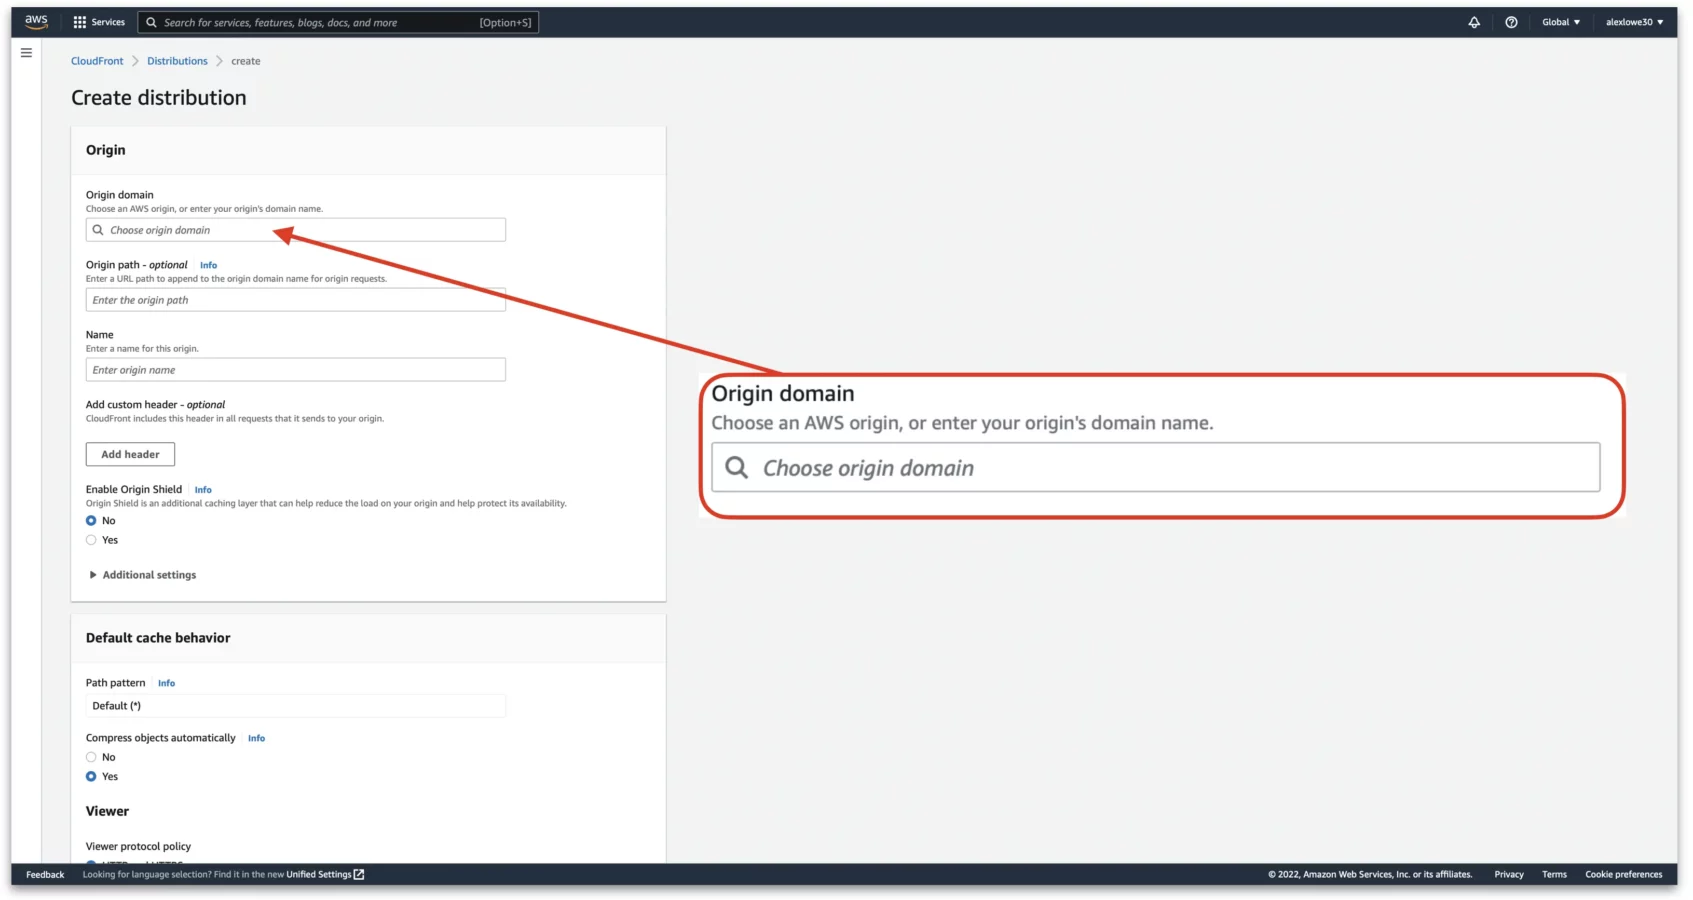Viewport: 1693px width, 900px height.
Task: Click the Services label in navbar
Action: click(108, 22)
